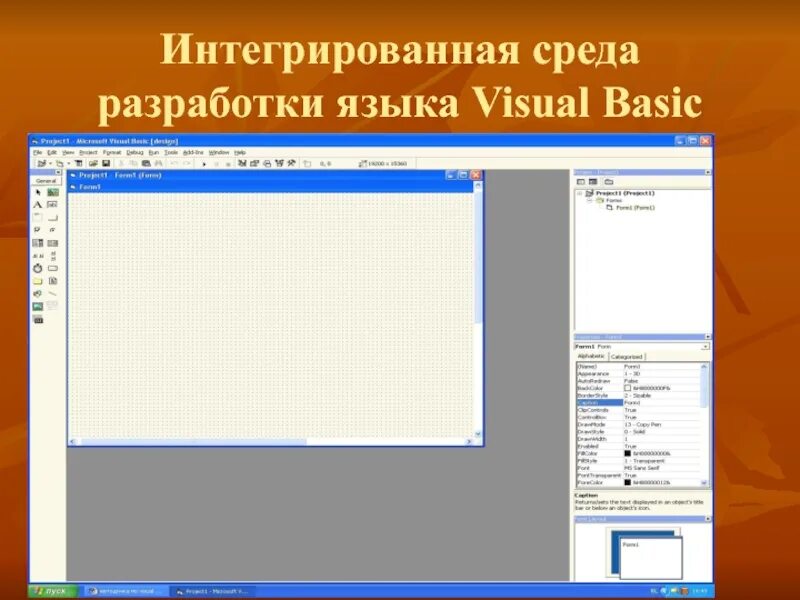Screen dimensions: 800x600
Task: Open the Toolbox via the toolbar icon
Action: (291, 163)
